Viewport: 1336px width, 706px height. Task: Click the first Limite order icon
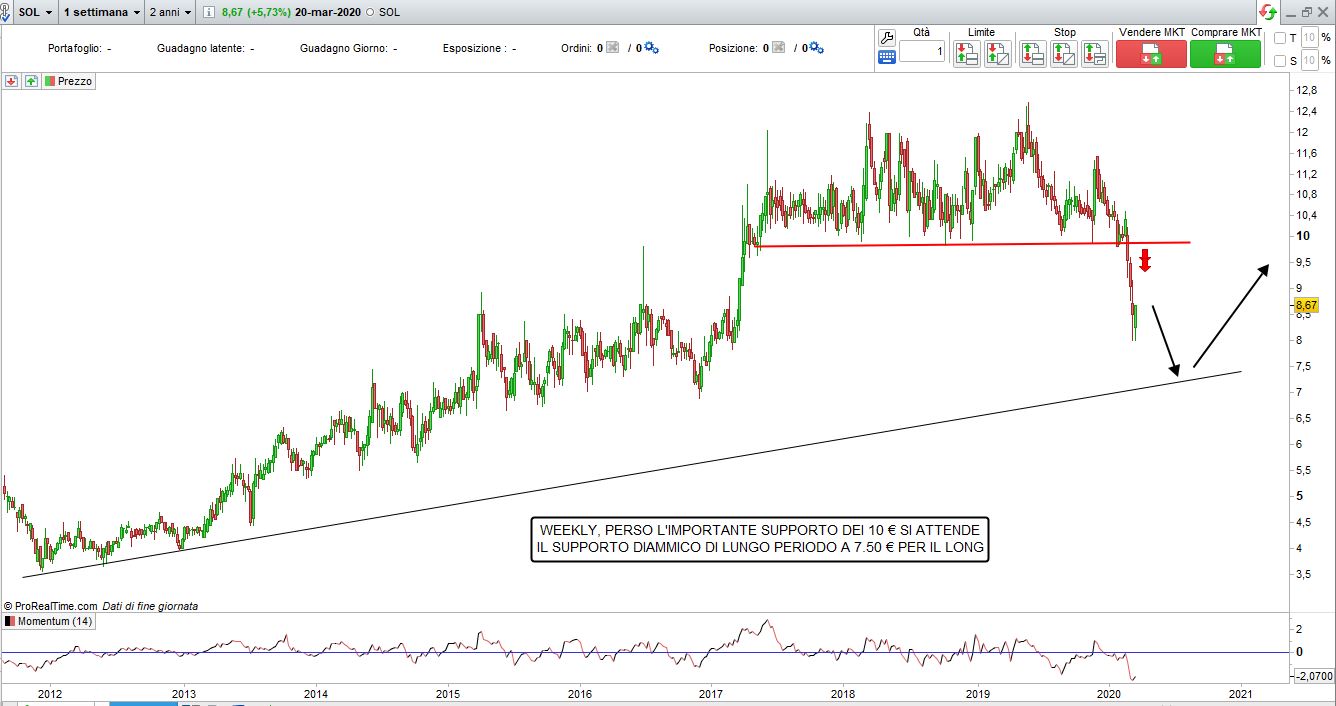tap(966, 54)
